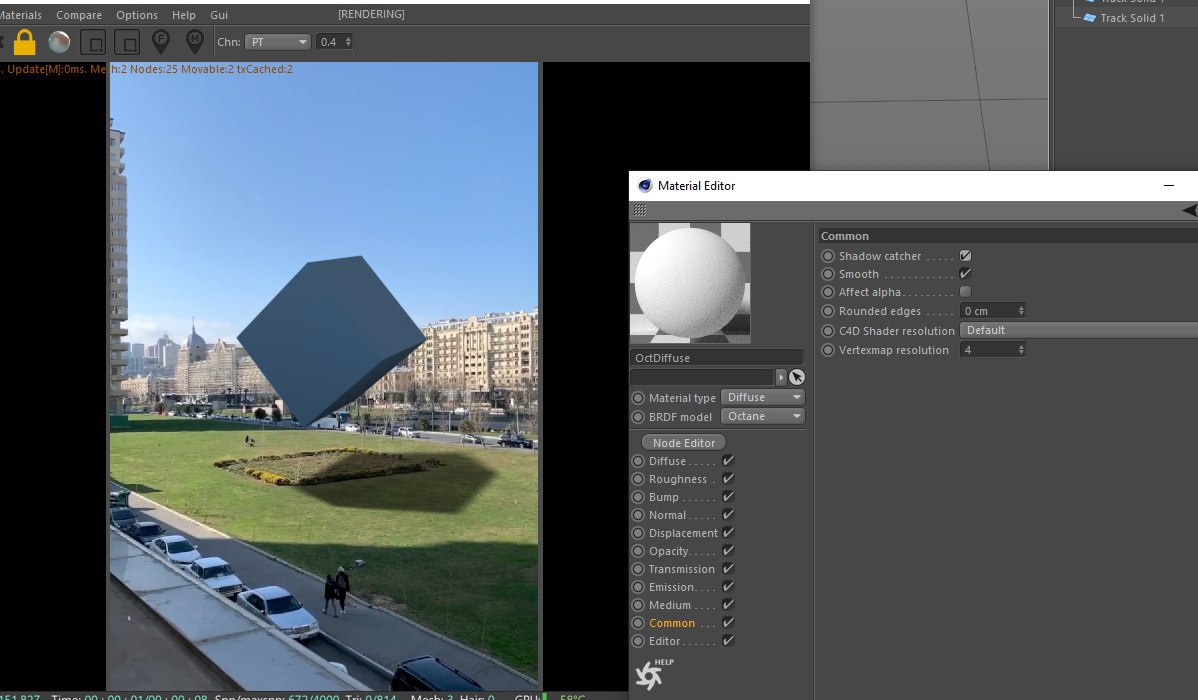Click the clay render sphere icon
This screenshot has height=700, width=1198.
(59, 42)
